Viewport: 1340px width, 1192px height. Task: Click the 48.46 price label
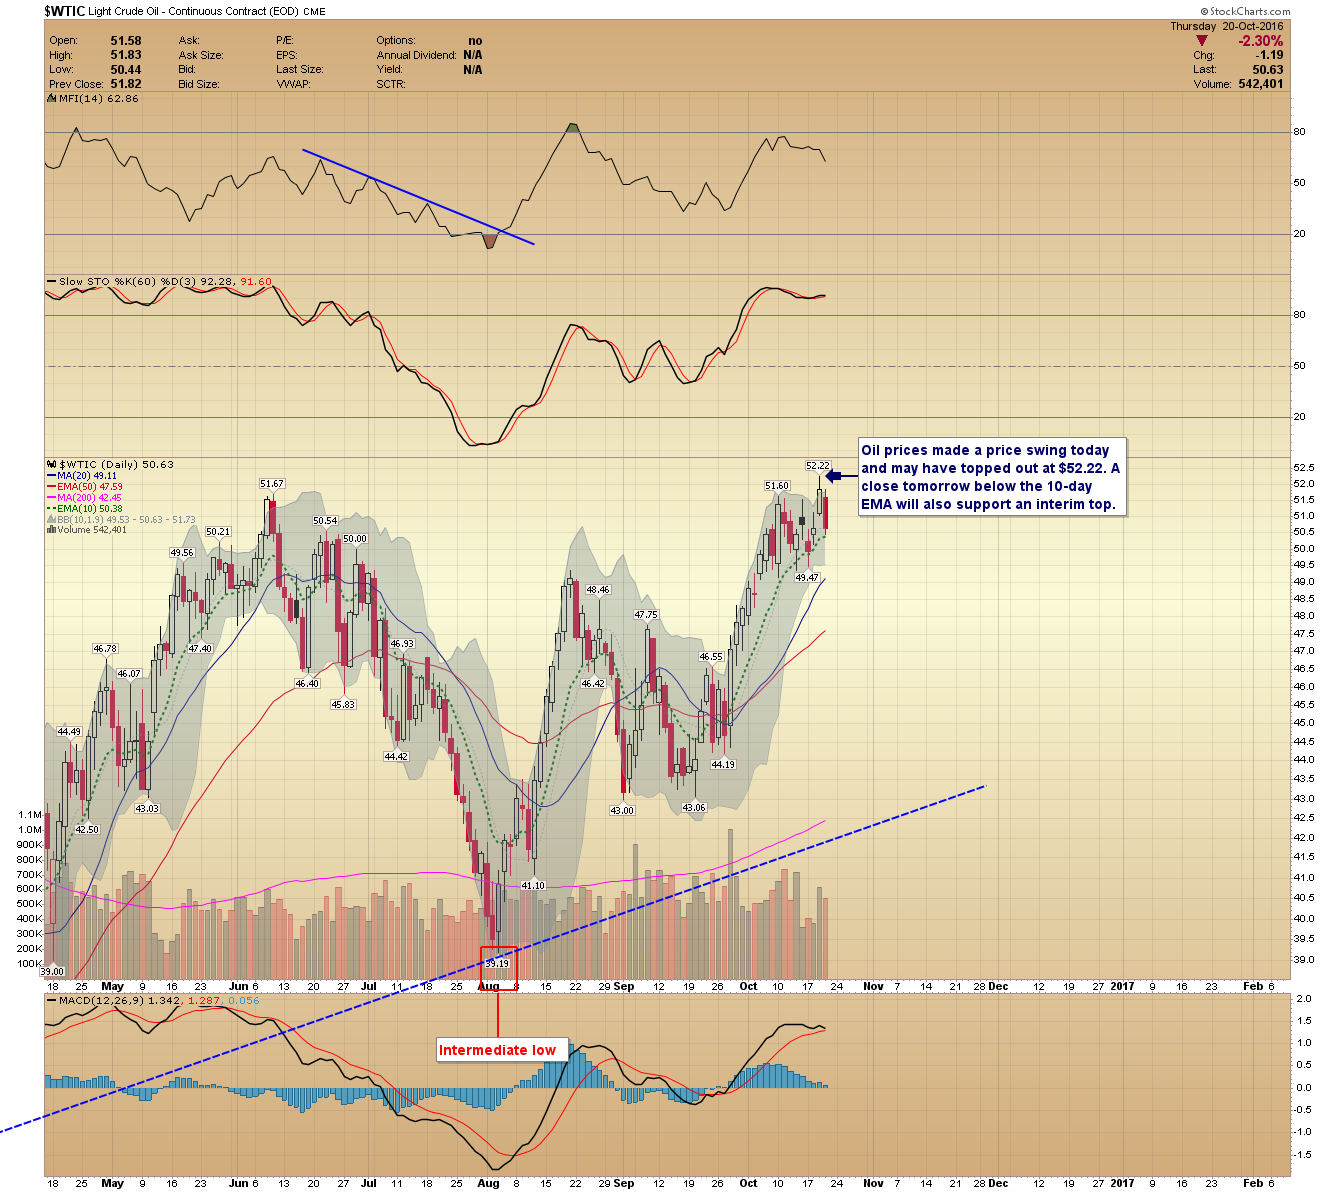tap(598, 590)
